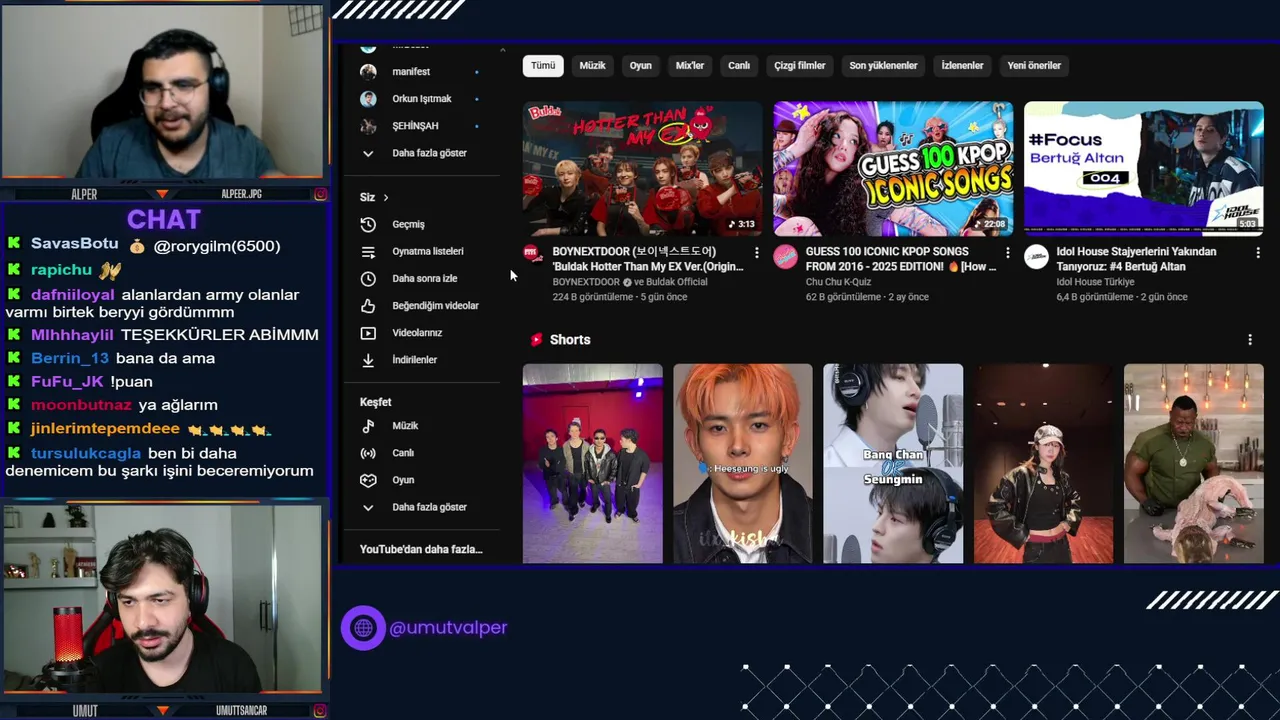Click the manifest channel avatar

coord(368,72)
